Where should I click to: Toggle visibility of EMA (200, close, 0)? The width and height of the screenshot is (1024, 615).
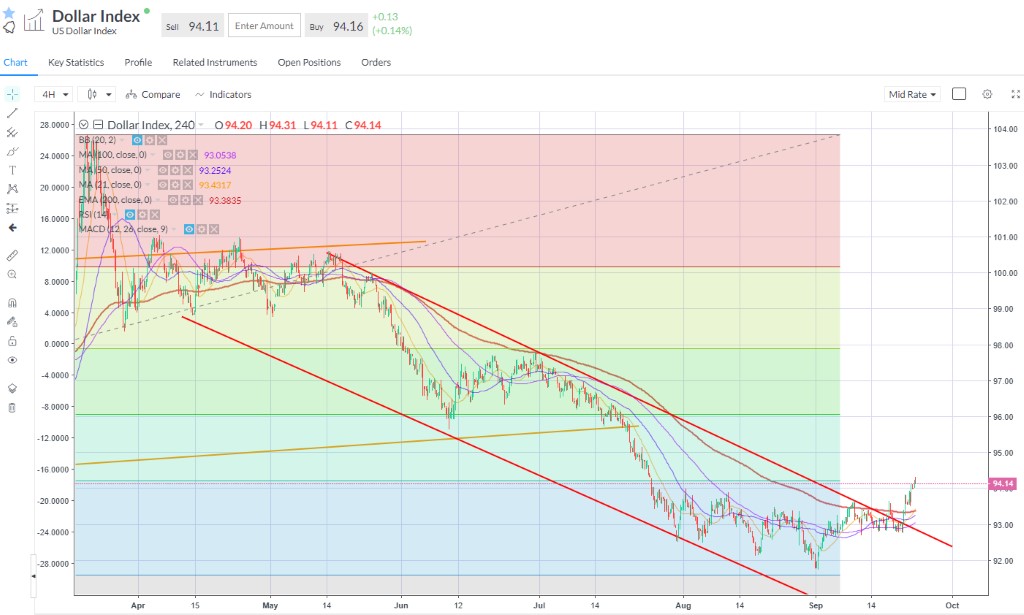173,200
